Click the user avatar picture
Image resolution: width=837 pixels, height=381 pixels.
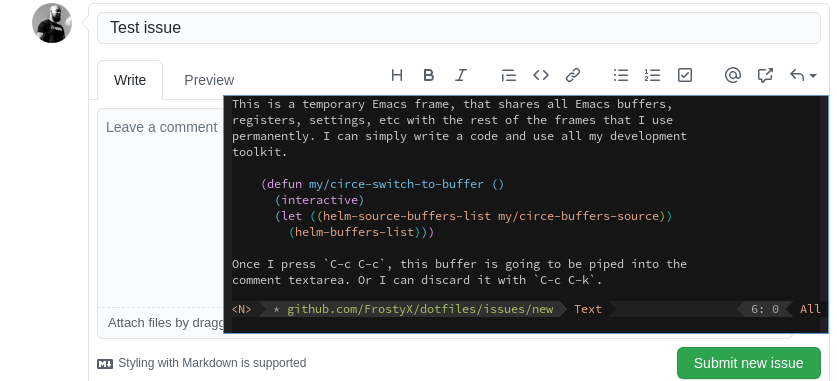click(x=52, y=23)
